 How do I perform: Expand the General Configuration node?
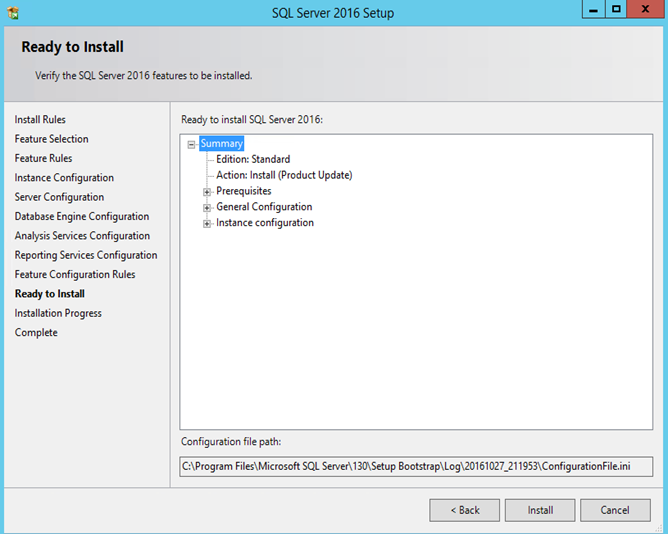coord(207,208)
